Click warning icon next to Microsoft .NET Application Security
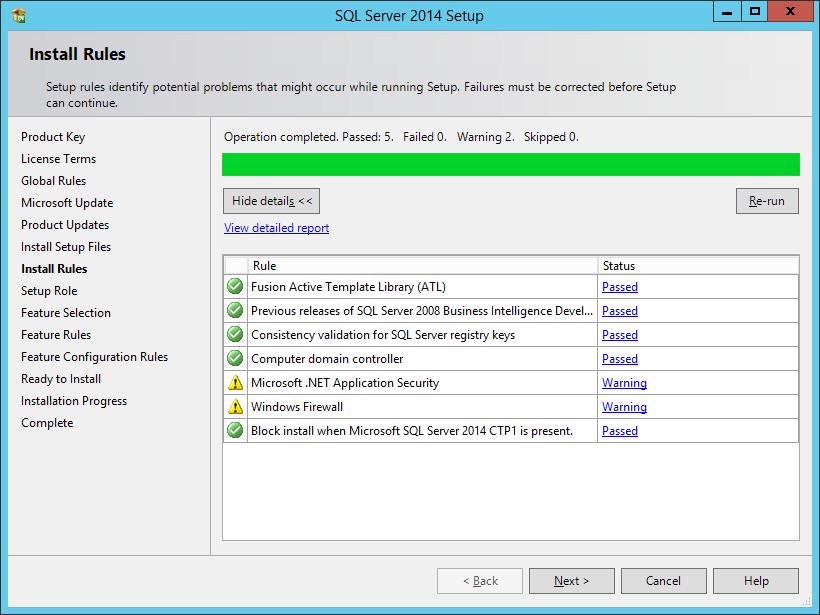The width and height of the screenshot is (820, 615). [235, 383]
